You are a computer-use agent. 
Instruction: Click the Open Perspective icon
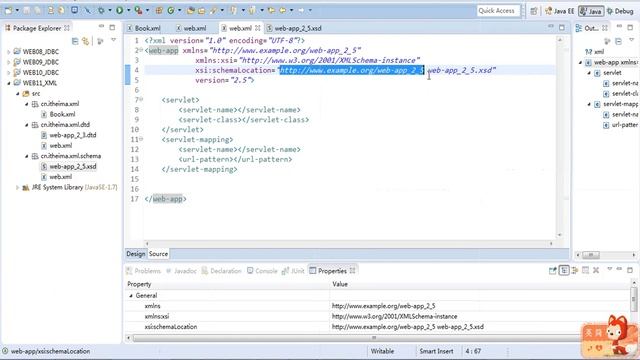pyautogui.click(x=533, y=11)
